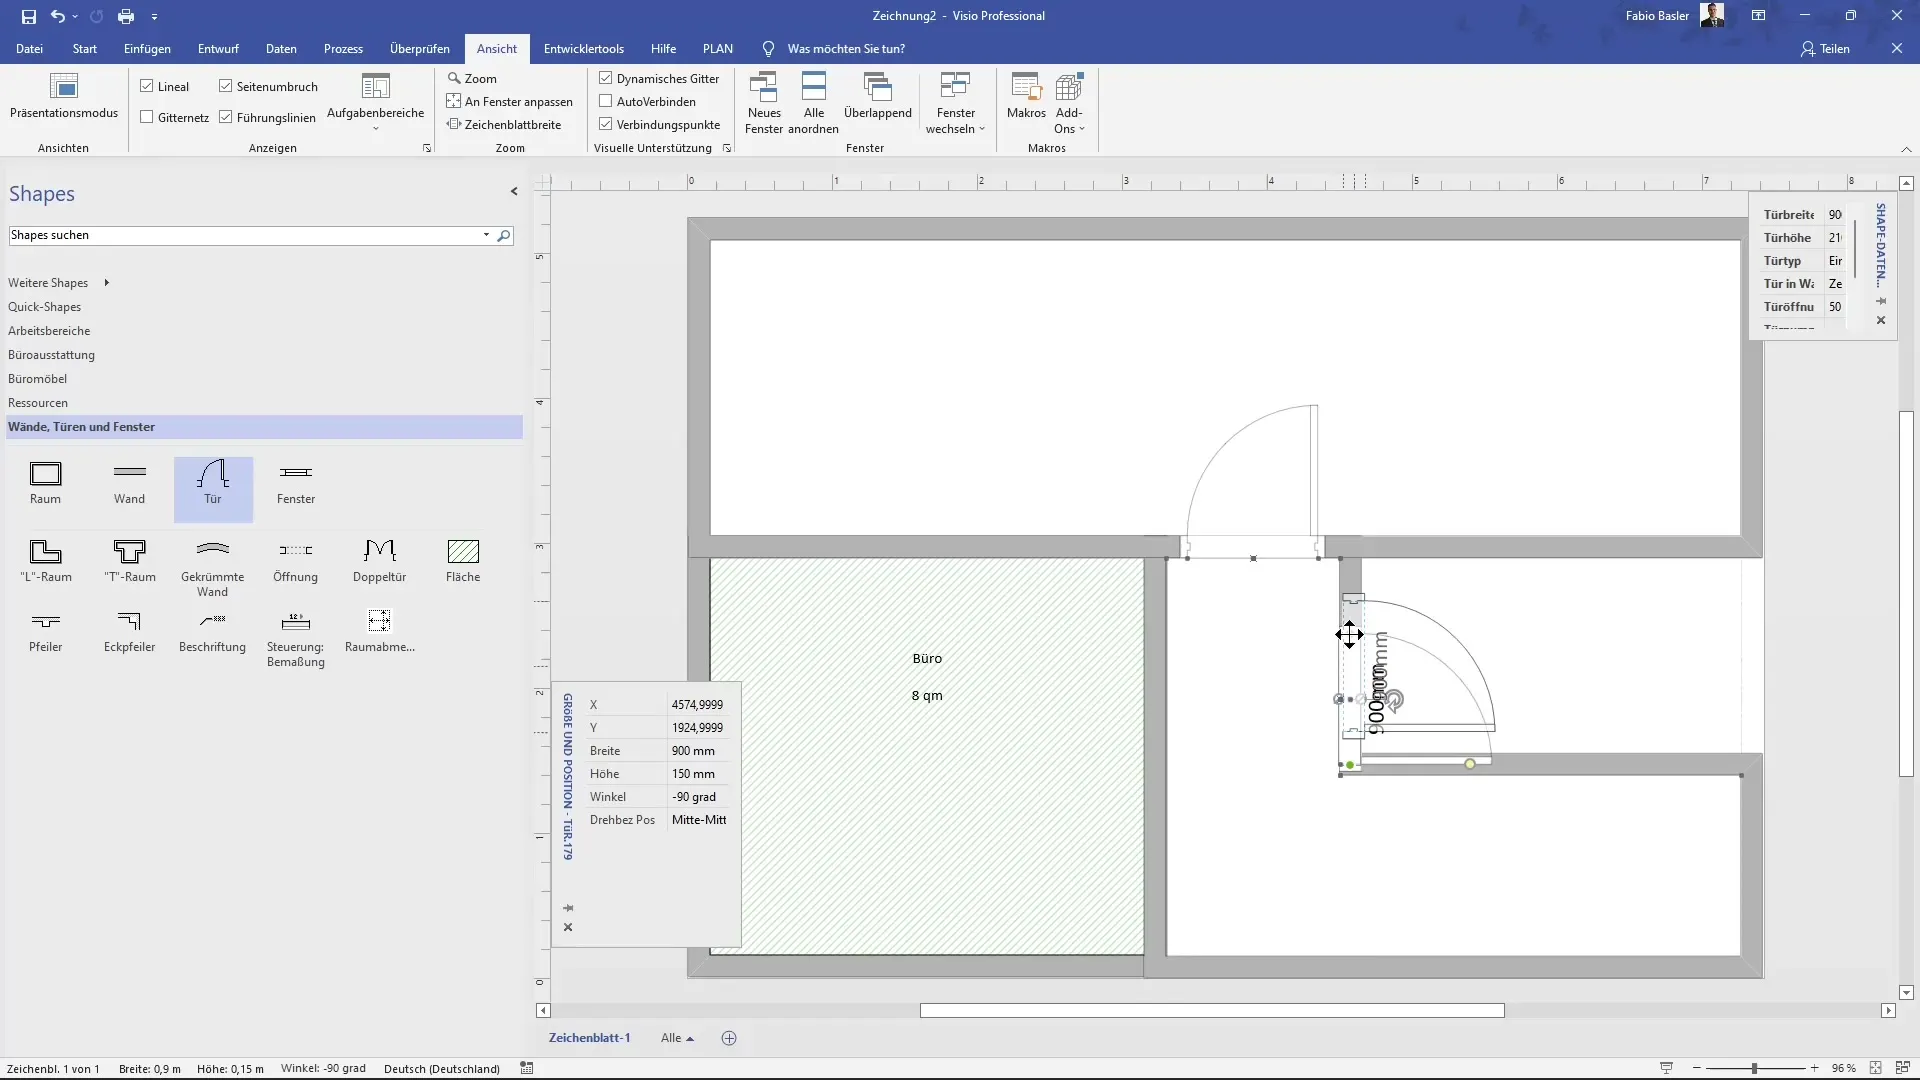Viewport: 1920px width, 1080px height.
Task: Open the Fenster wechseln dropdown
Action: pos(956,102)
